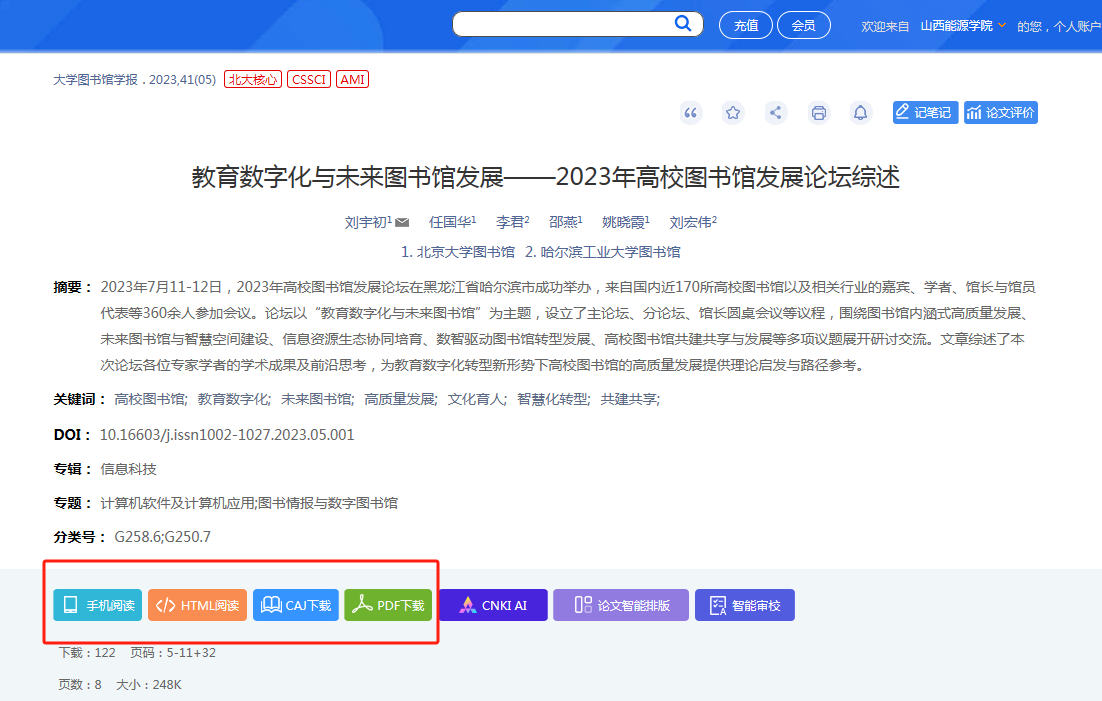Download the CAJ file
This screenshot has width=1102, height=701.
point(296,605)
